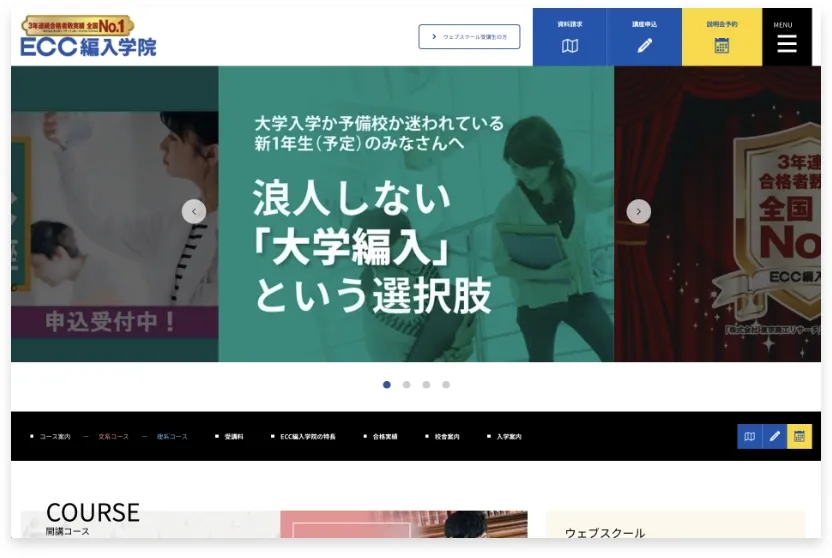Open 理系コース link in navigation bar
832x558 pixels.
pos(172,437)
